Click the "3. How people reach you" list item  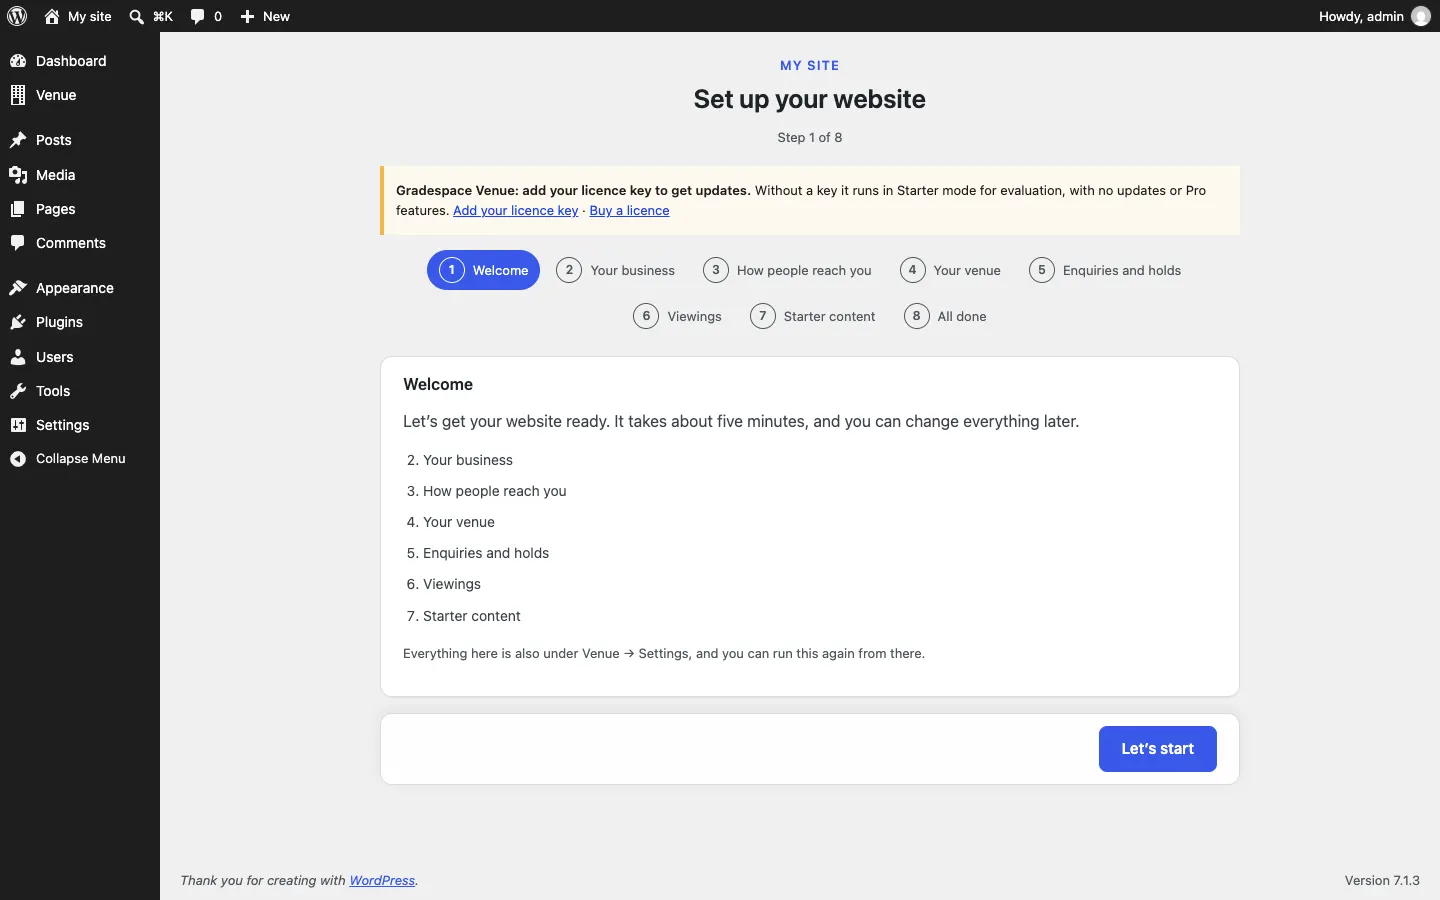[x=487, y=491]
